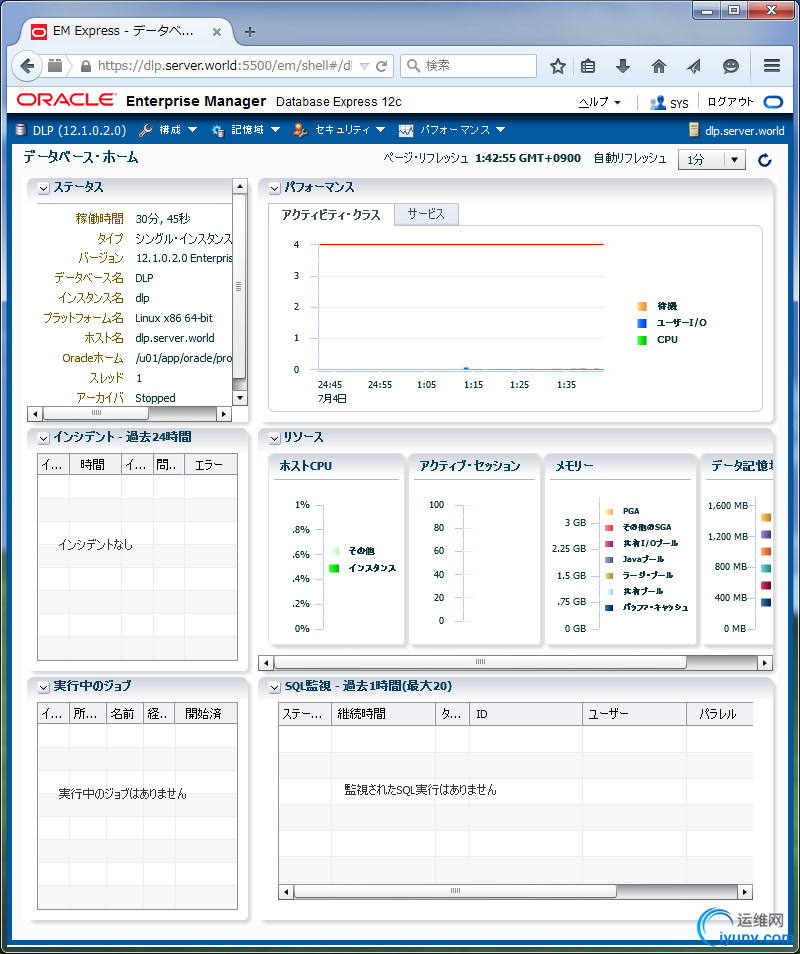Screen dimensions: 800x954
Task: Click the dlp.server.world host link
Action: (745, 130)
